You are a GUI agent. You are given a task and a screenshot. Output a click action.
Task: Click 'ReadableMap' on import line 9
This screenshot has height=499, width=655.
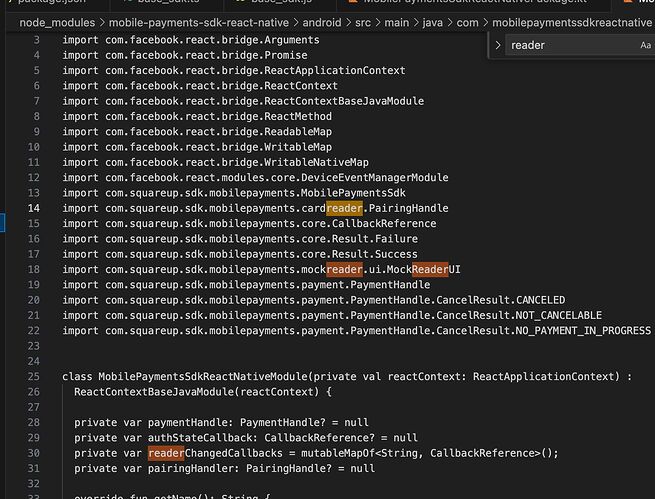(x=298, y=132)
